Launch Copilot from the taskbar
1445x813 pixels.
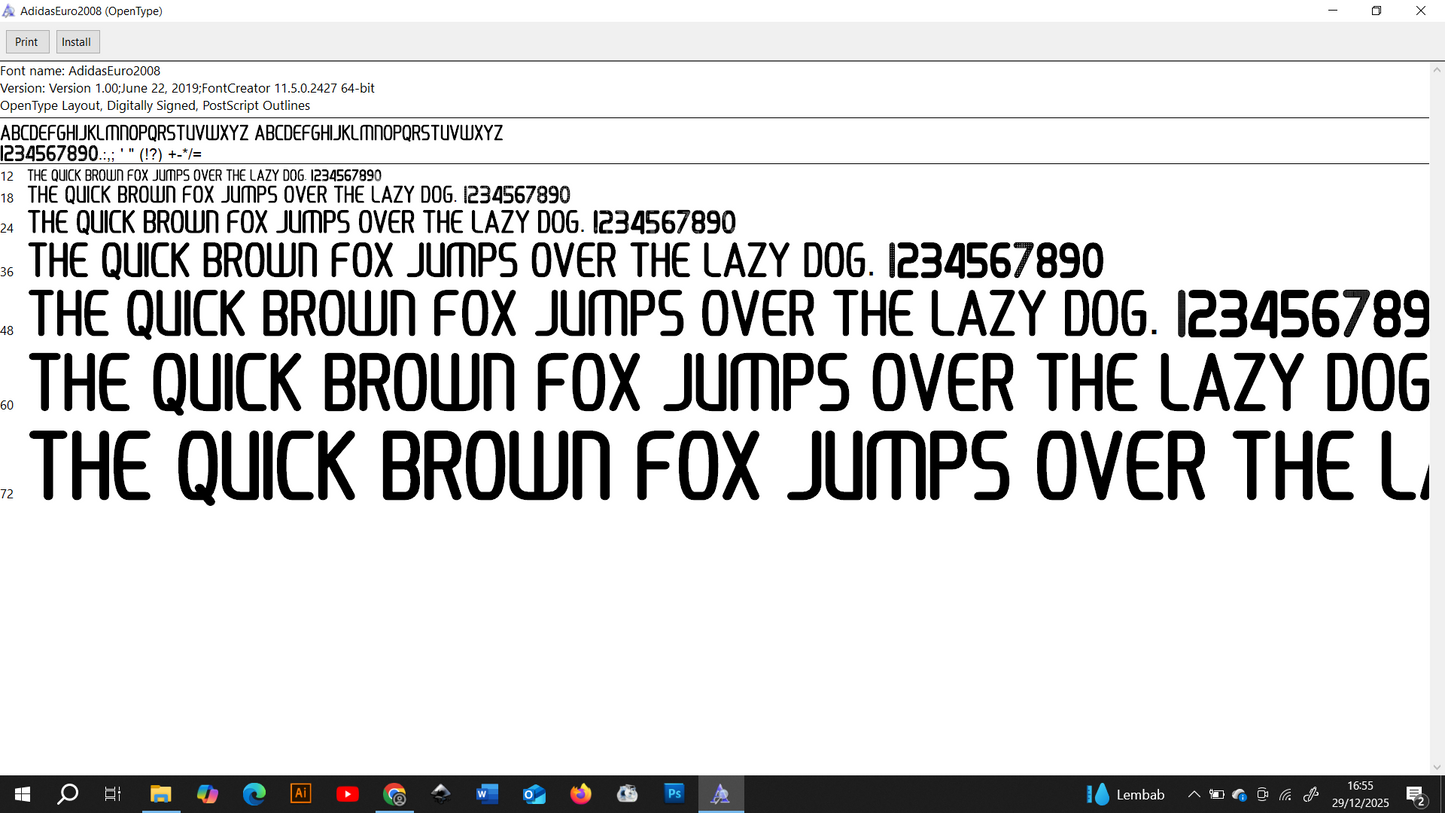coord(207,795)
